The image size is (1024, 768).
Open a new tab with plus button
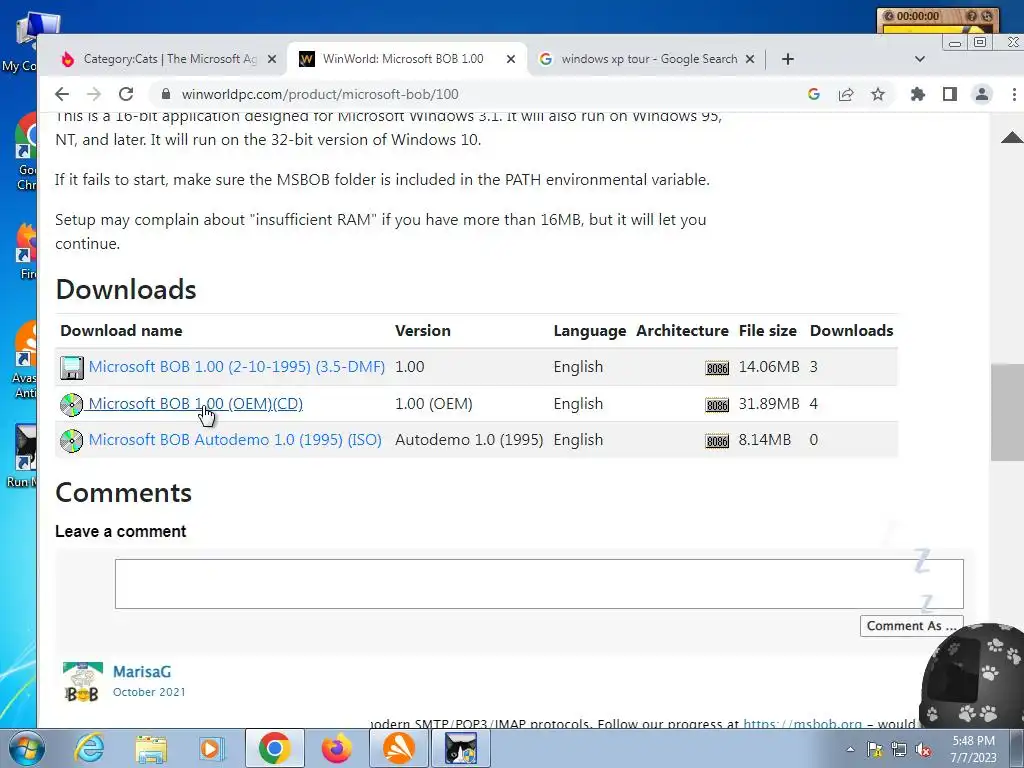[788, 59]
